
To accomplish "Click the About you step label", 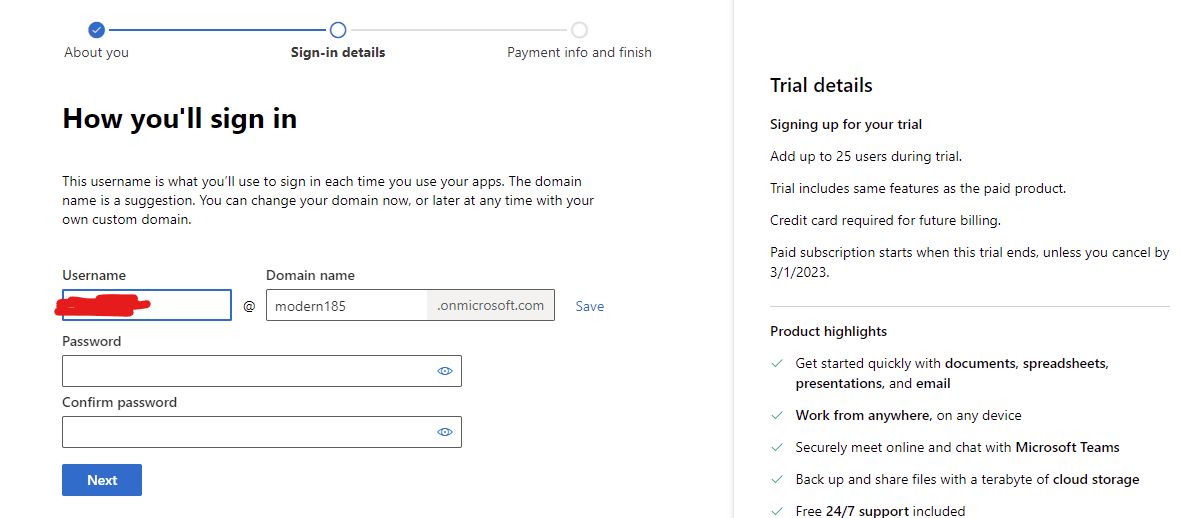I will point(96,53).
